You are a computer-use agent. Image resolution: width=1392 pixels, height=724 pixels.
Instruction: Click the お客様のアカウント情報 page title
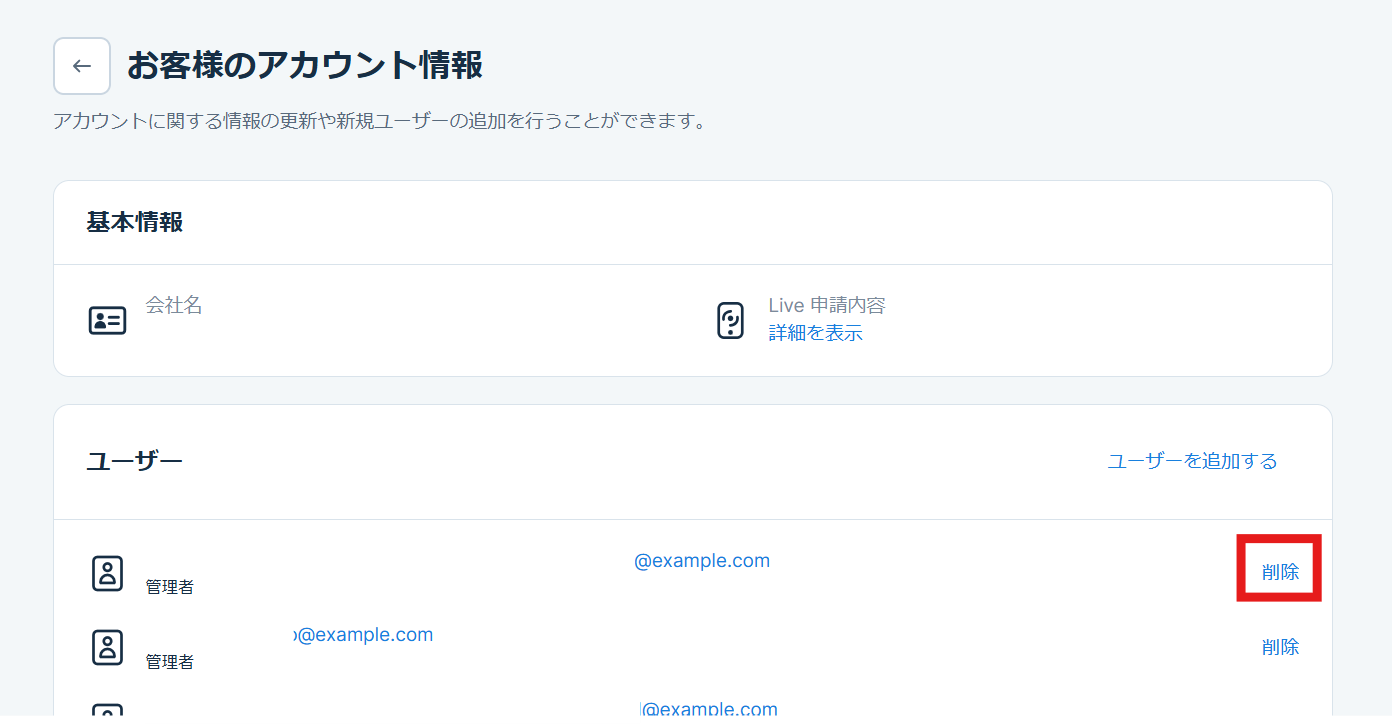(x=305, y=66)
